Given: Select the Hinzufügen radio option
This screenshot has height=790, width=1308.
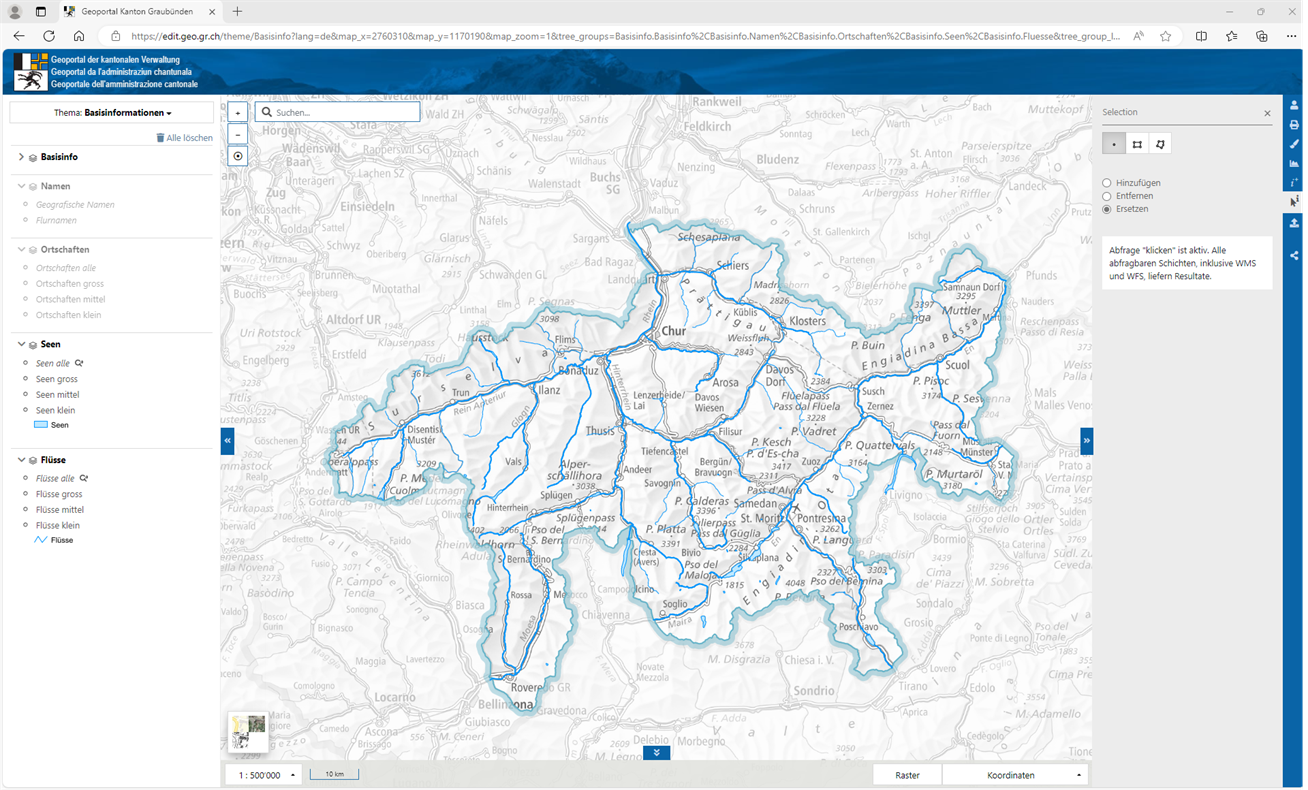Looking at the screenshot, I should pyautogui.click(x=1107, y=183).
